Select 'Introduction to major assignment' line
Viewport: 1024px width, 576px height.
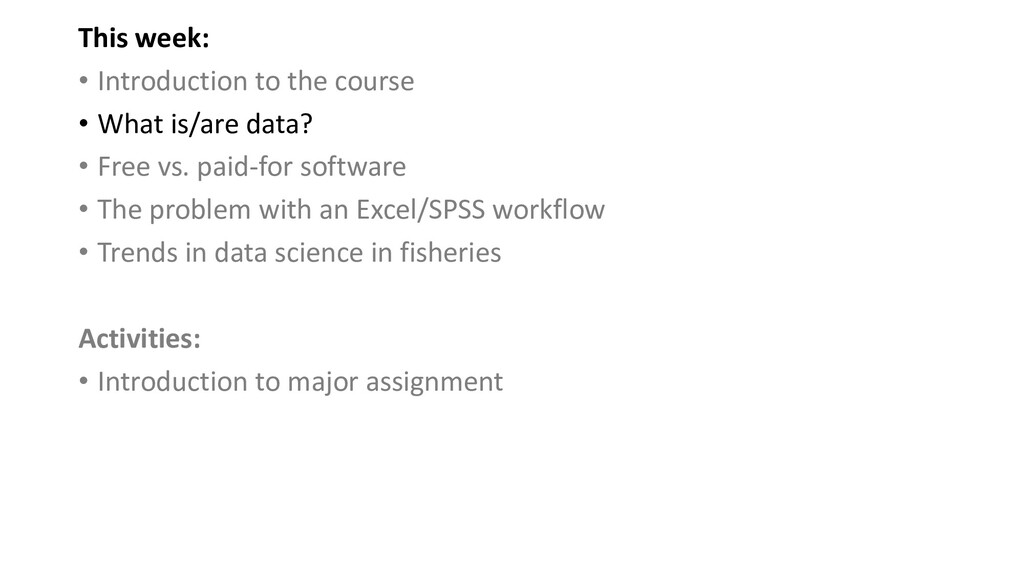[x=300, y=381]
